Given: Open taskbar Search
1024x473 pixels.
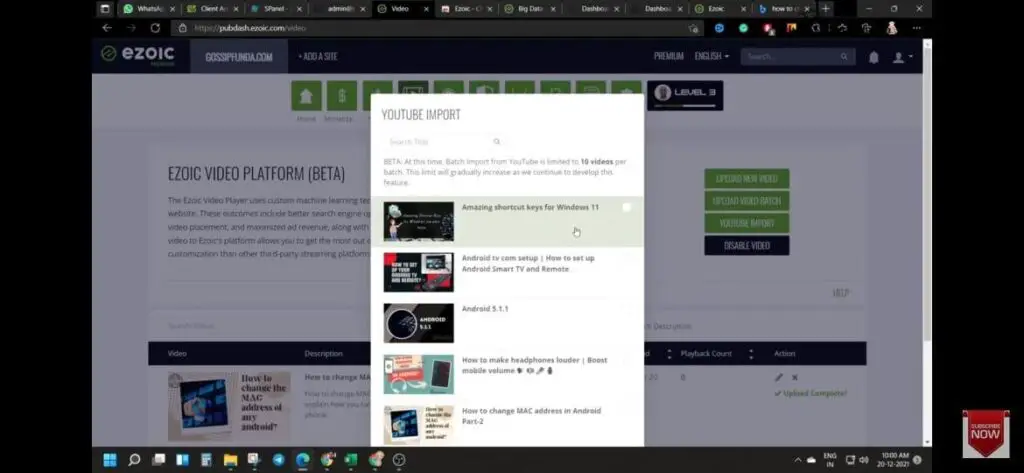Looking at the screenshot, I should pyautogui.click(x=134, y=460).
